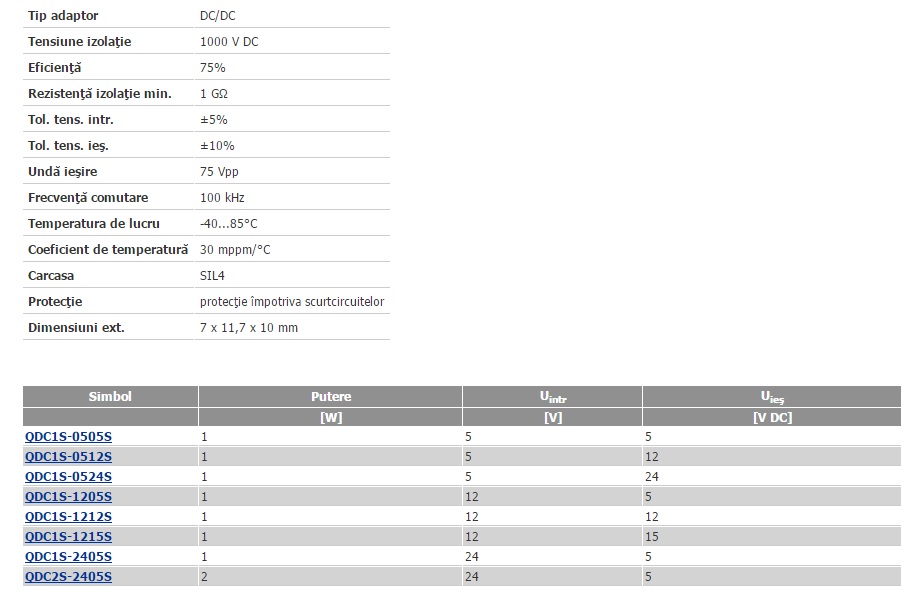Open the QDC1S-1212S product link
Image resolution: width=906 pixels, height=596 pixels.
[x=68, y=516]
